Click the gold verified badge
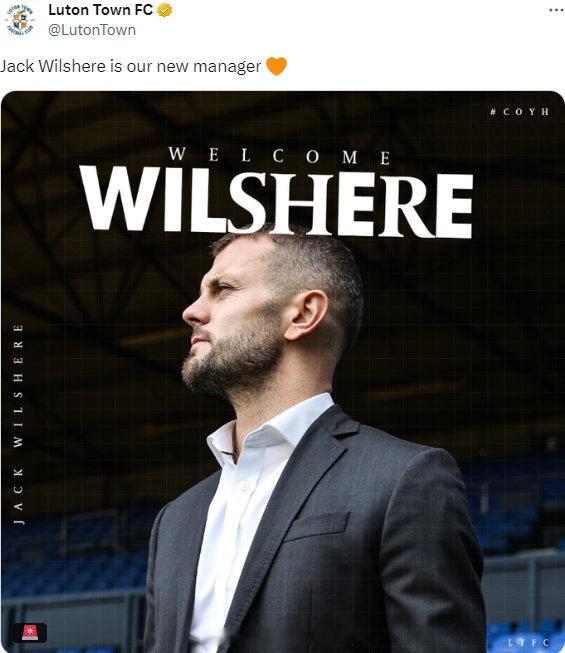 [165, 10]
